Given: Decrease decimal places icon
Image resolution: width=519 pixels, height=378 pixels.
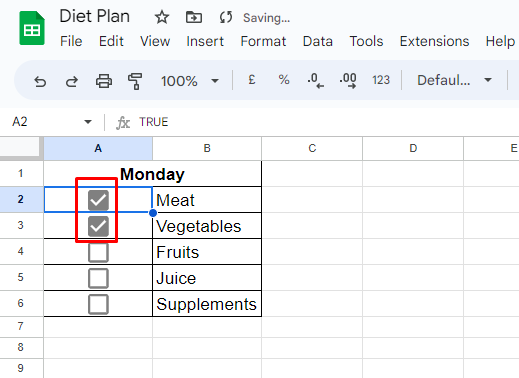Looking at the screenshot, I should (315, 81).
